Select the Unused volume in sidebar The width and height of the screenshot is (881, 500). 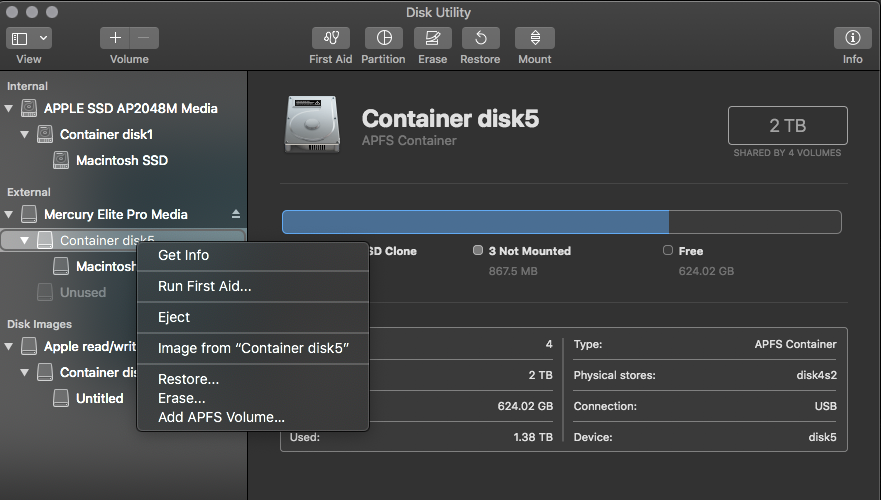83,292
